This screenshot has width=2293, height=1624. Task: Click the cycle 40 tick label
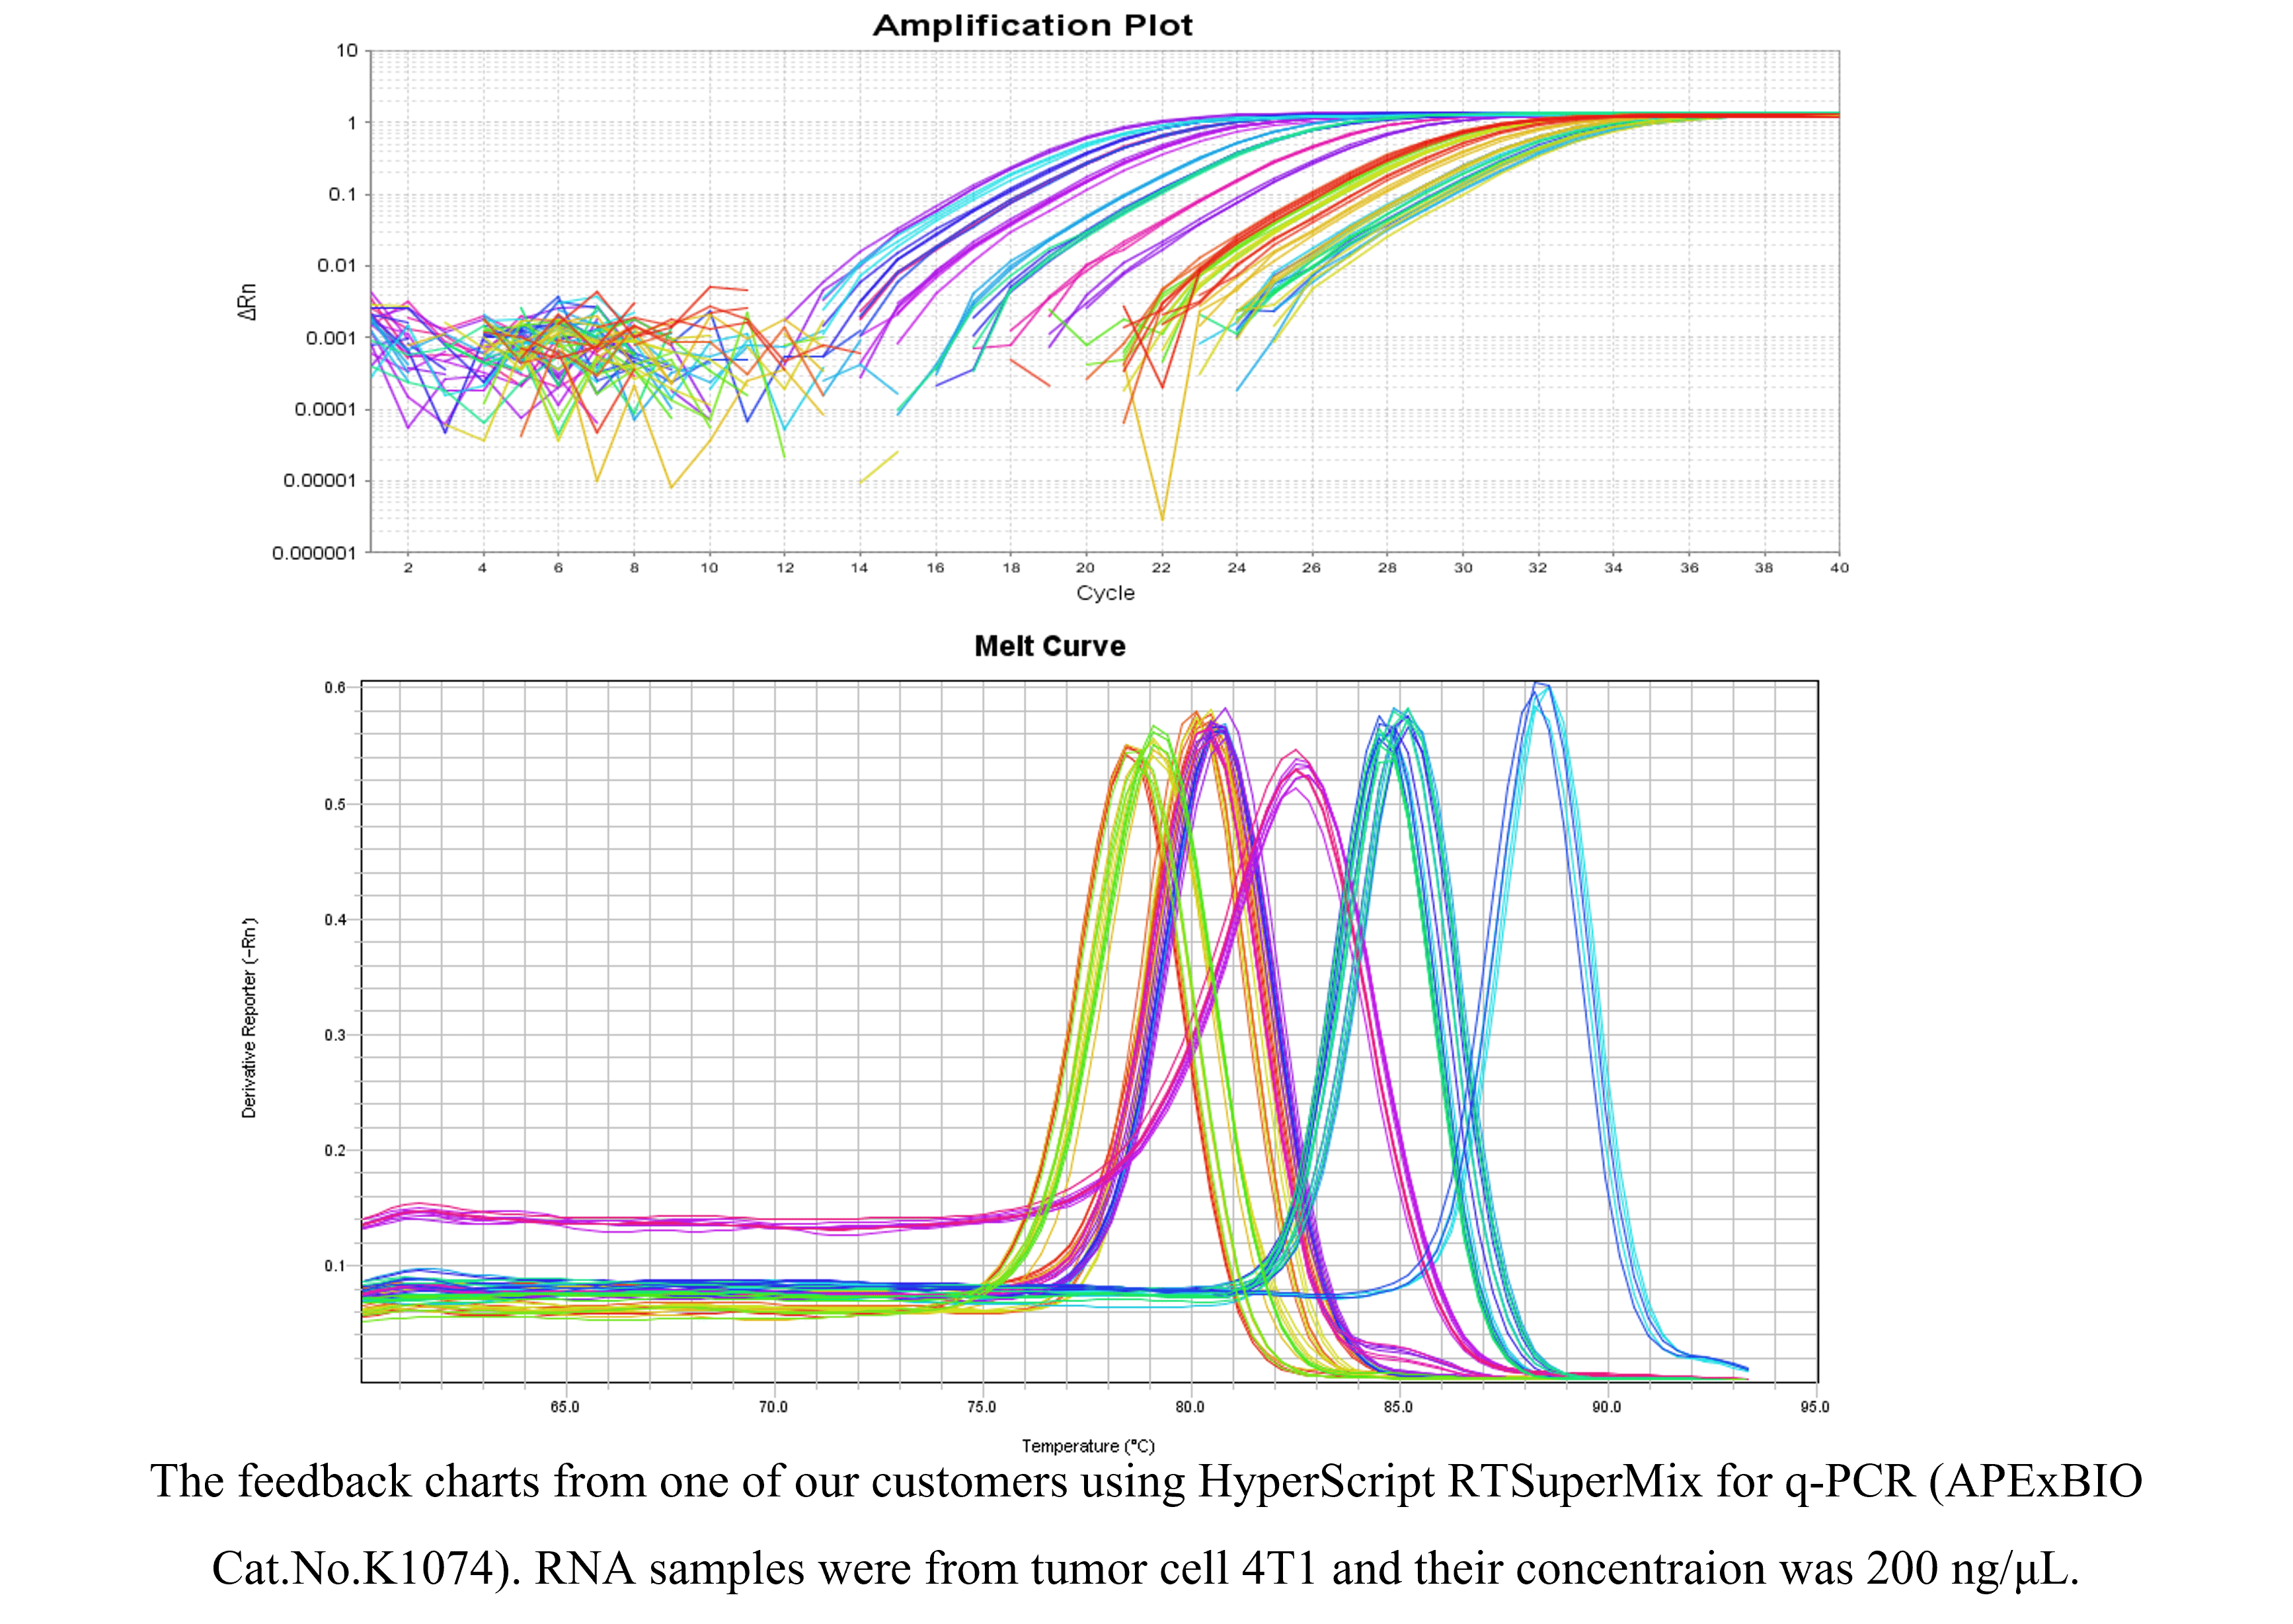click(1839, 567)
